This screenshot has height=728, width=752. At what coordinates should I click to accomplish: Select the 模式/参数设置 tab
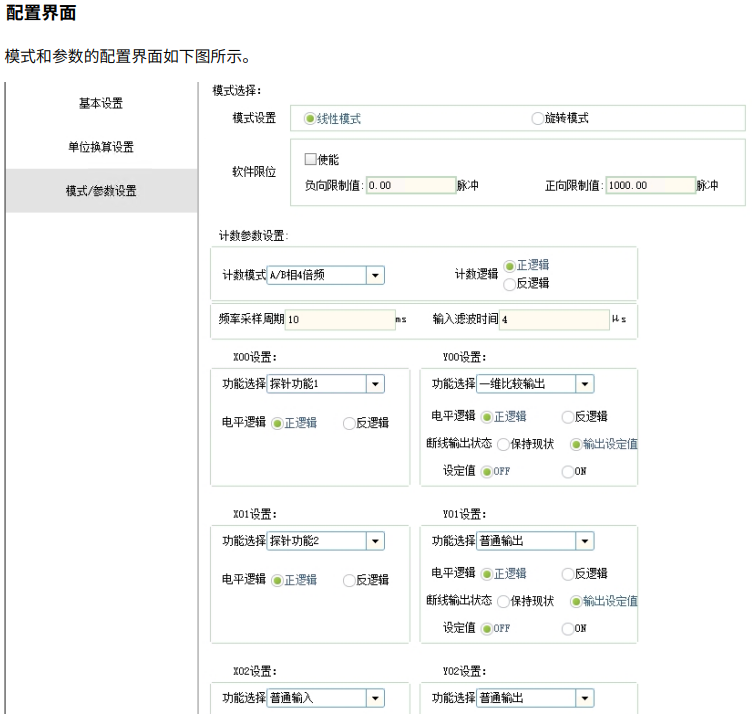101,190
